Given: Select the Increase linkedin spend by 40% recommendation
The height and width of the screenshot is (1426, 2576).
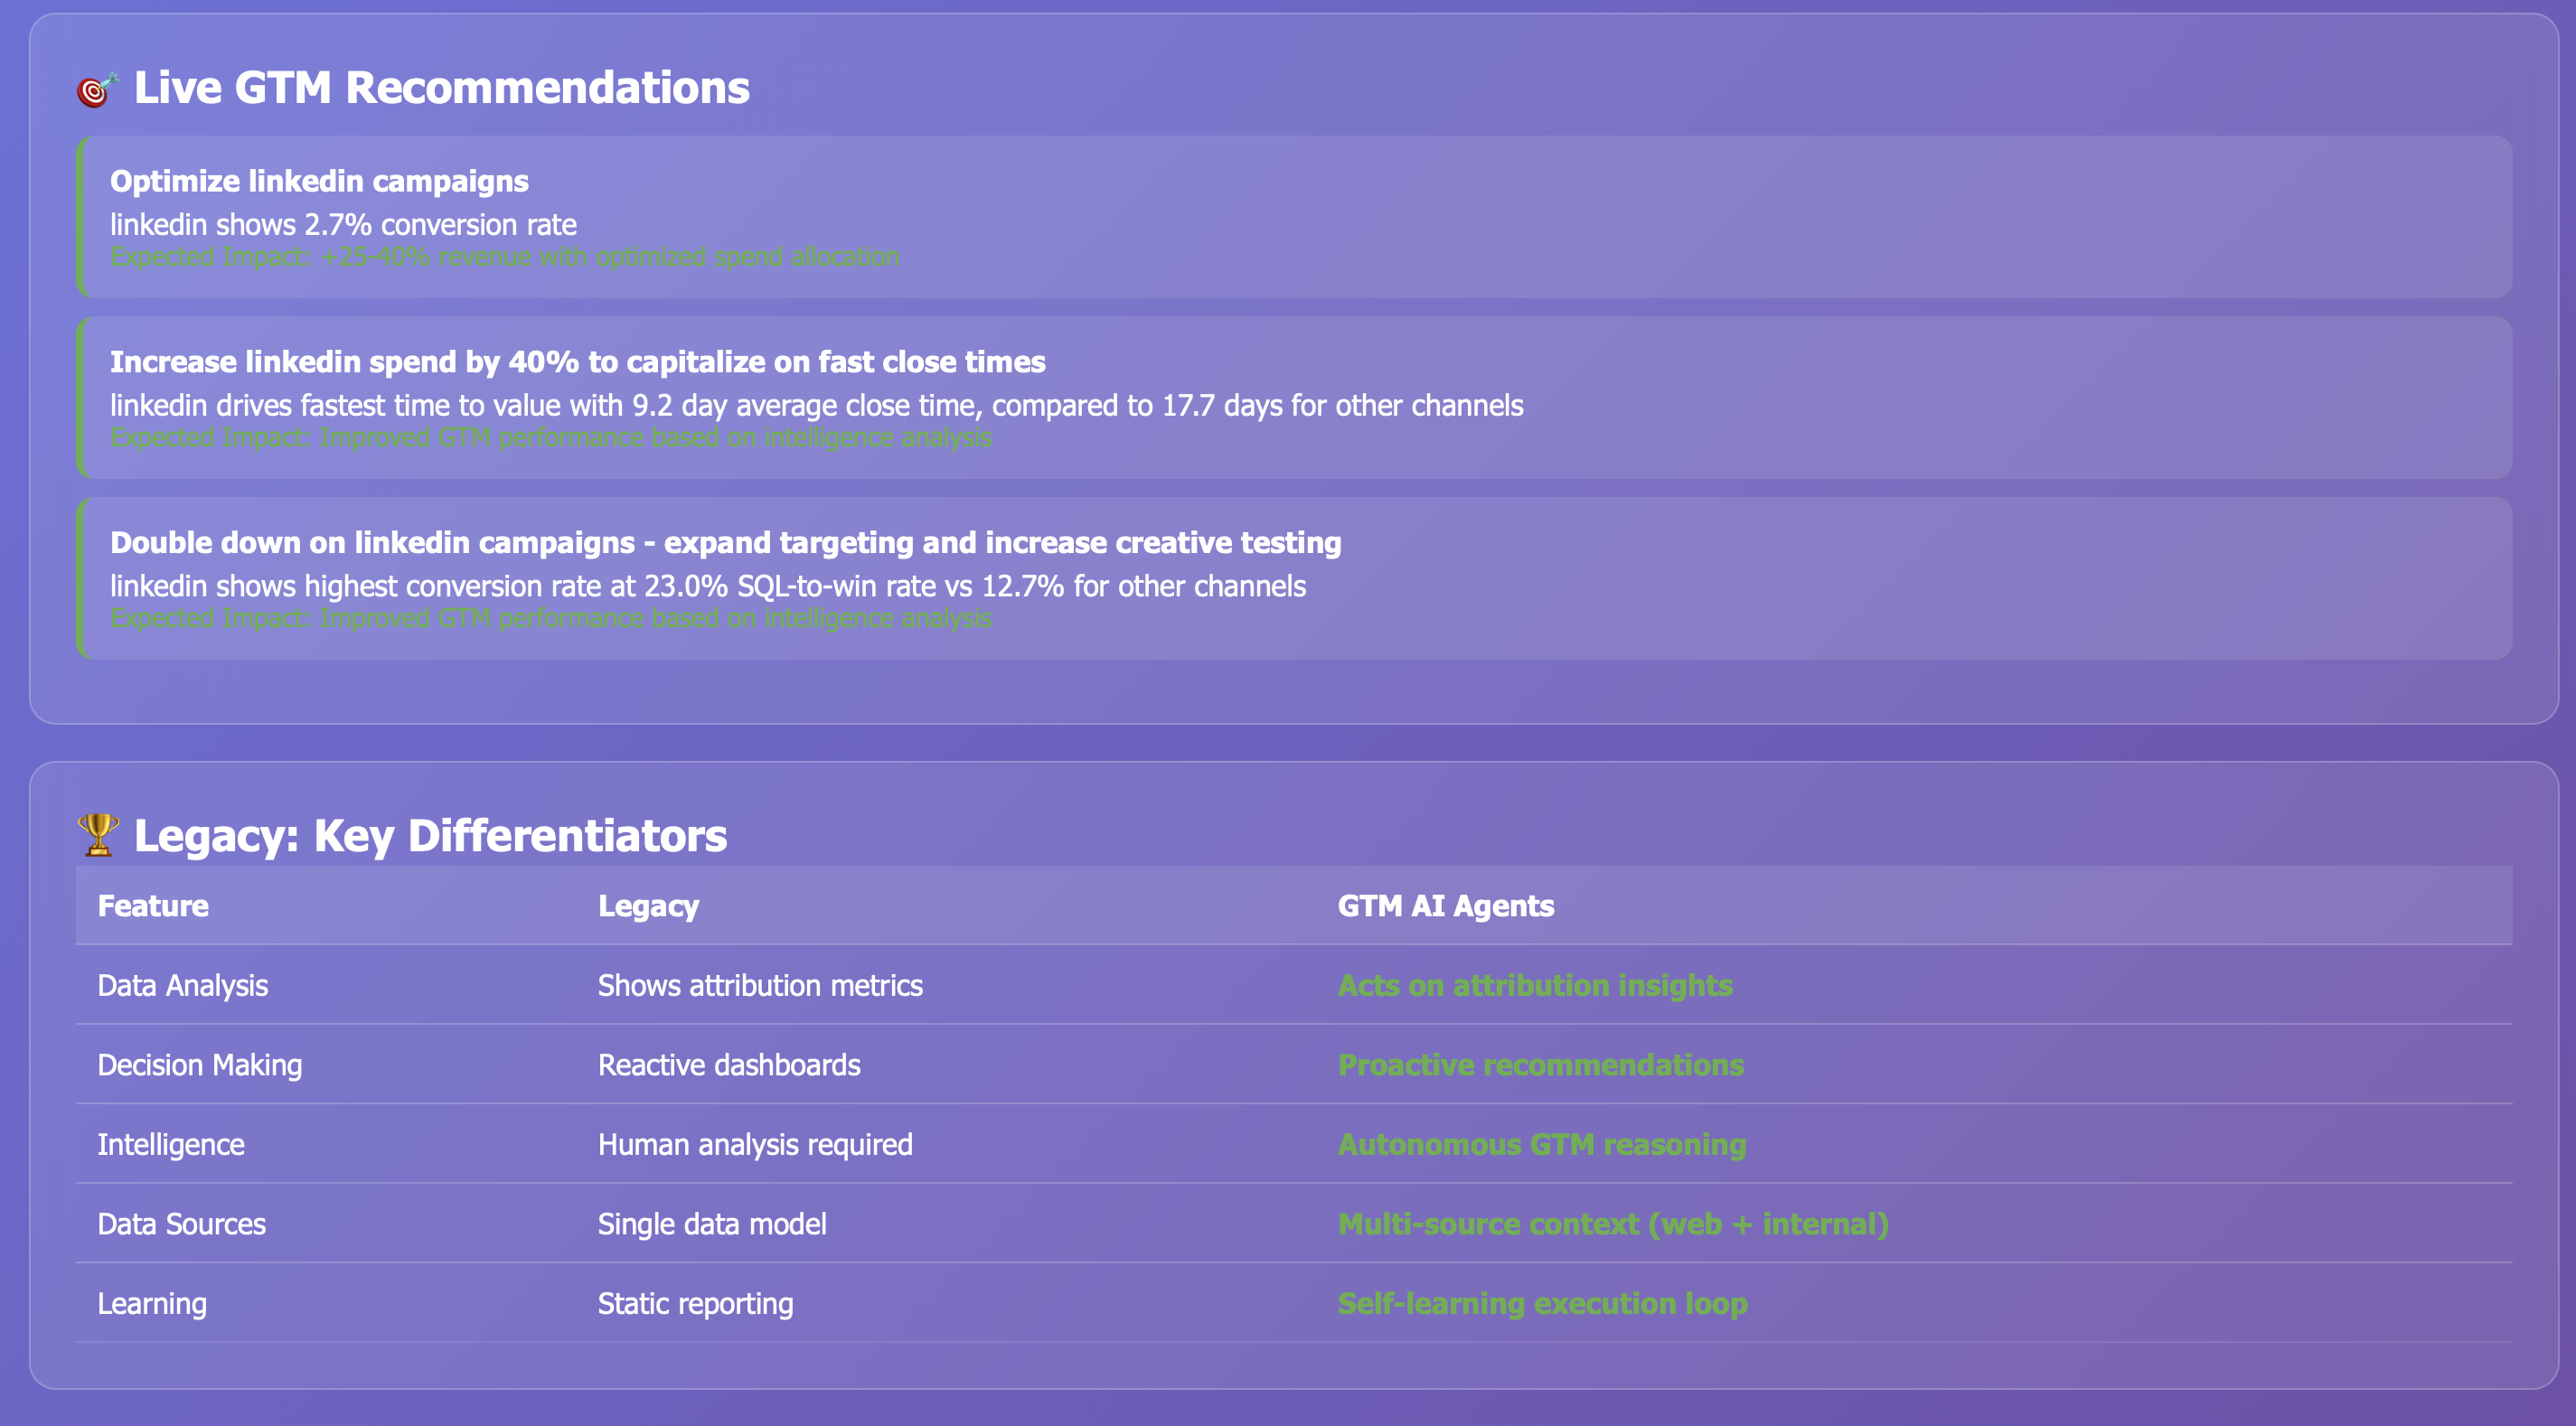Looking at the screenshot, I should tap(577, 362).
